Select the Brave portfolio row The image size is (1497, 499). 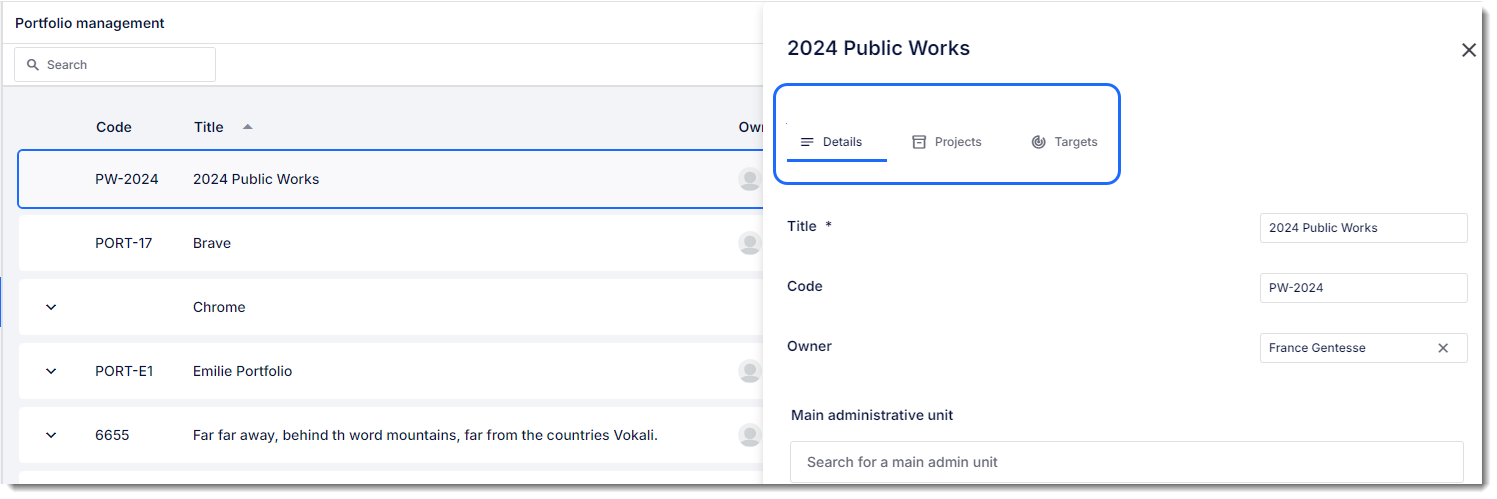point(390,243)
